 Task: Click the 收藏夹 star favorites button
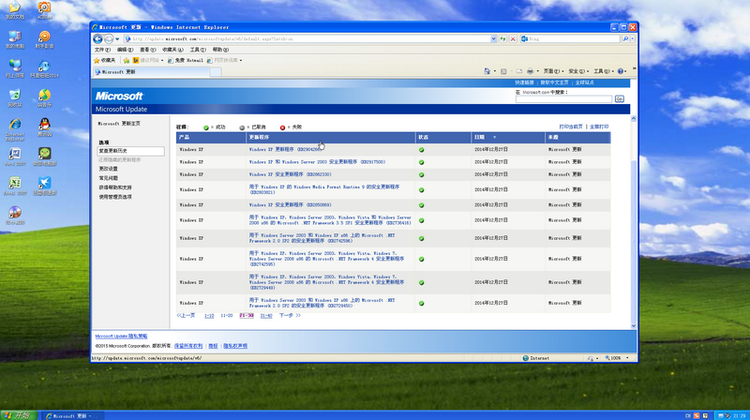[104, 60]
